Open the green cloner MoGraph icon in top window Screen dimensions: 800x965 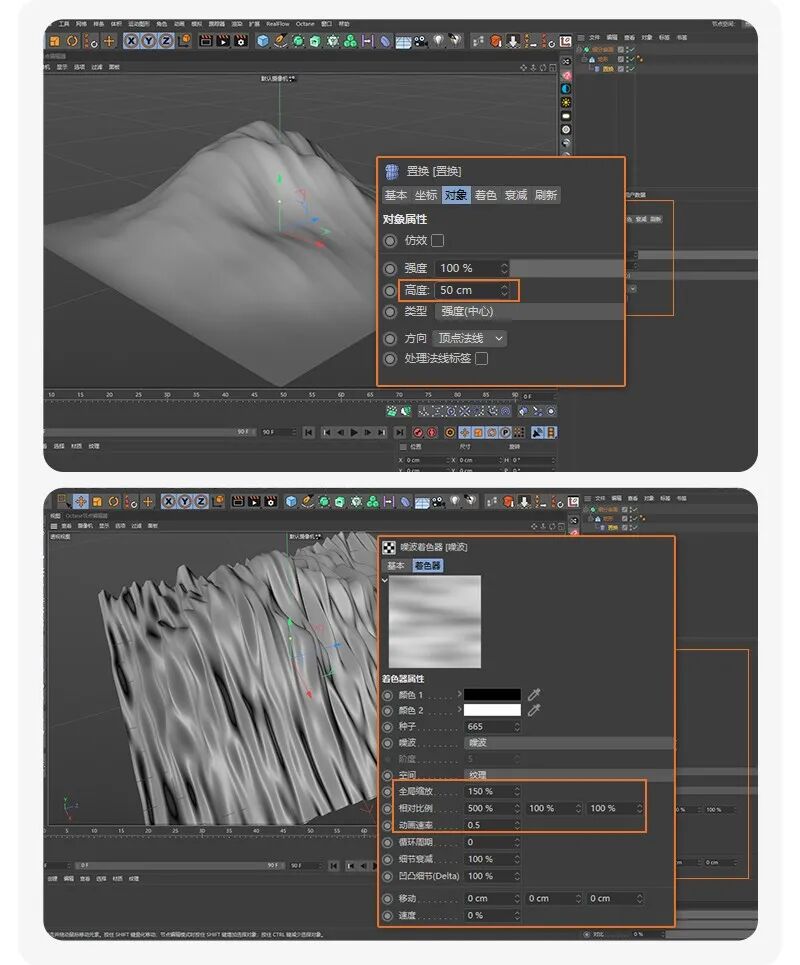click(x=350, y=41)
